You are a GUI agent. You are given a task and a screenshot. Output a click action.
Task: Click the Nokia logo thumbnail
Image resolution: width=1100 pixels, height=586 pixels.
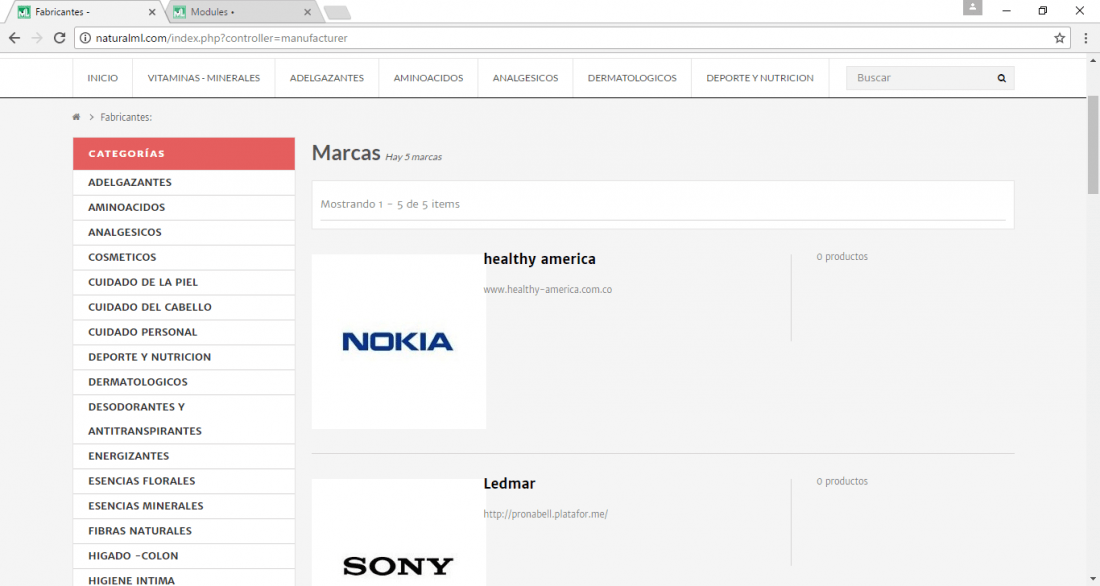click(398, 342)
